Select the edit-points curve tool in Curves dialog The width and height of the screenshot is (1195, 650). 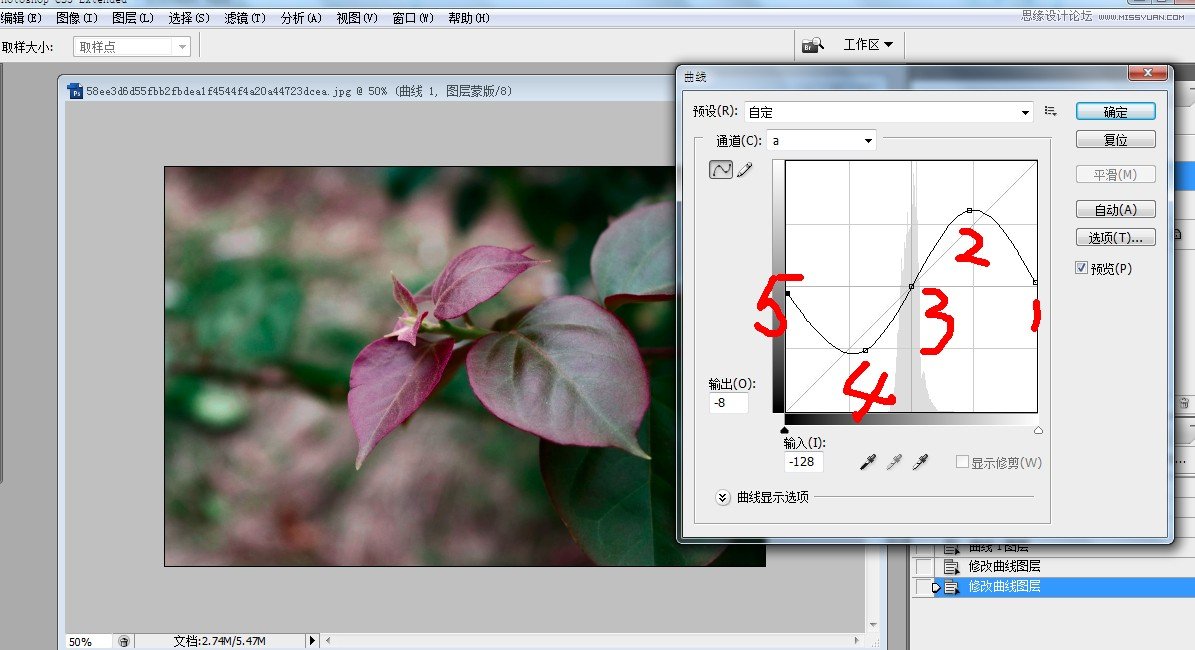click(720, 169)
